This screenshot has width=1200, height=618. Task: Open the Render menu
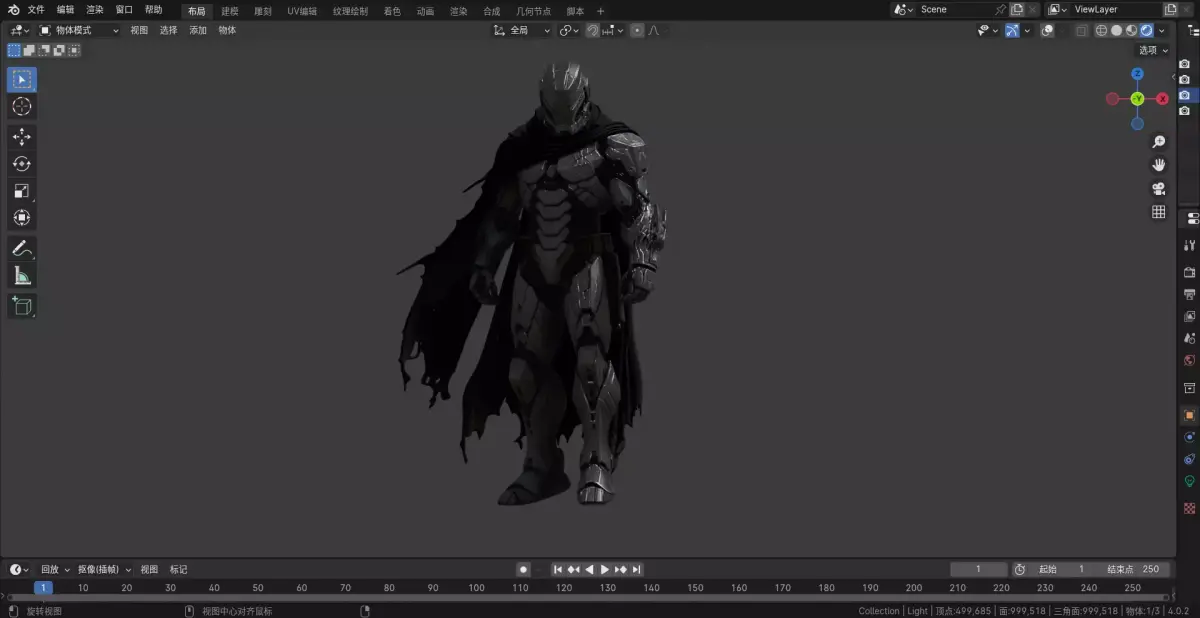tap(94, 9)
